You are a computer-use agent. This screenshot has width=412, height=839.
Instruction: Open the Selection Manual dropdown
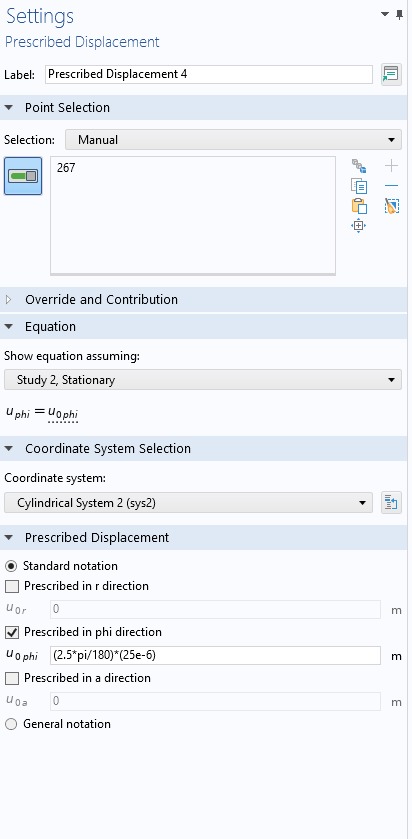coord(233,140)
